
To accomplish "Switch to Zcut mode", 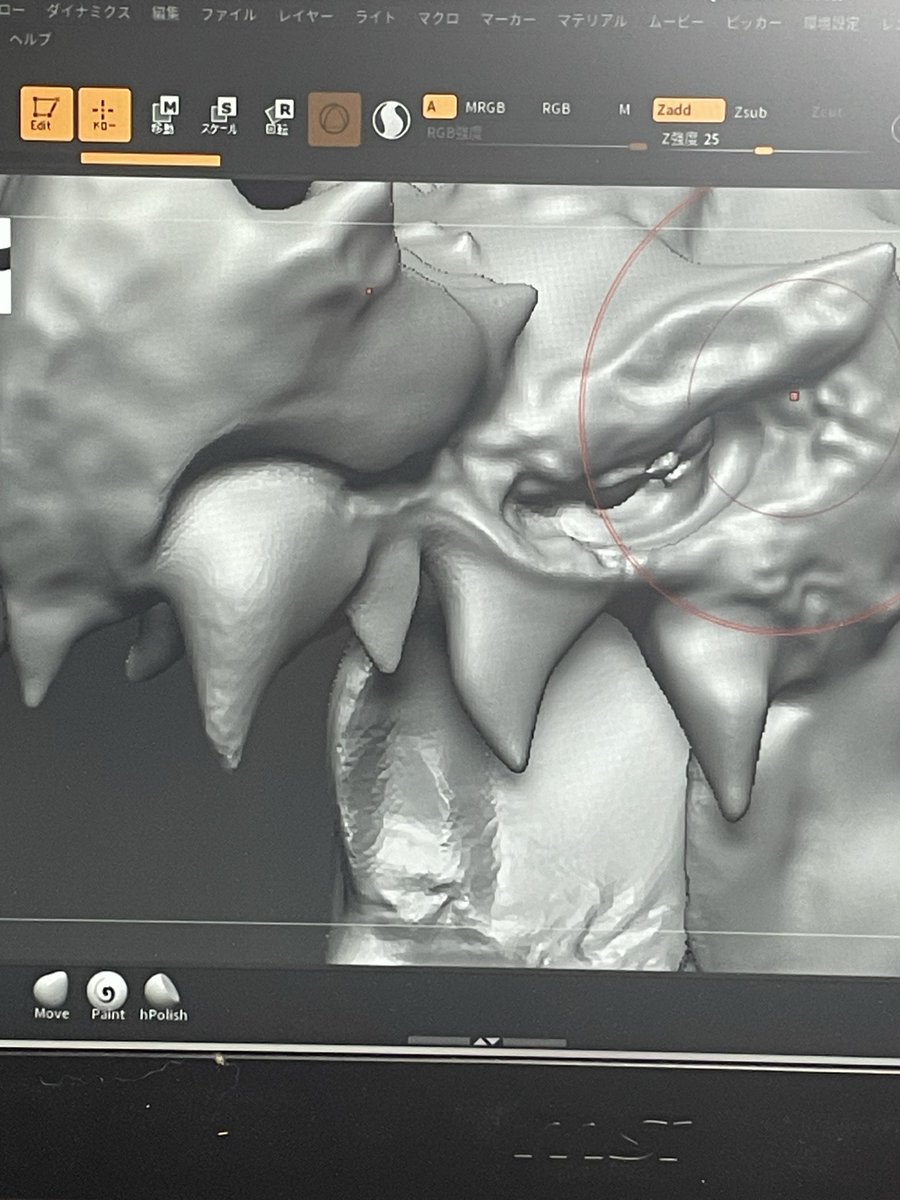I will 828,113.
